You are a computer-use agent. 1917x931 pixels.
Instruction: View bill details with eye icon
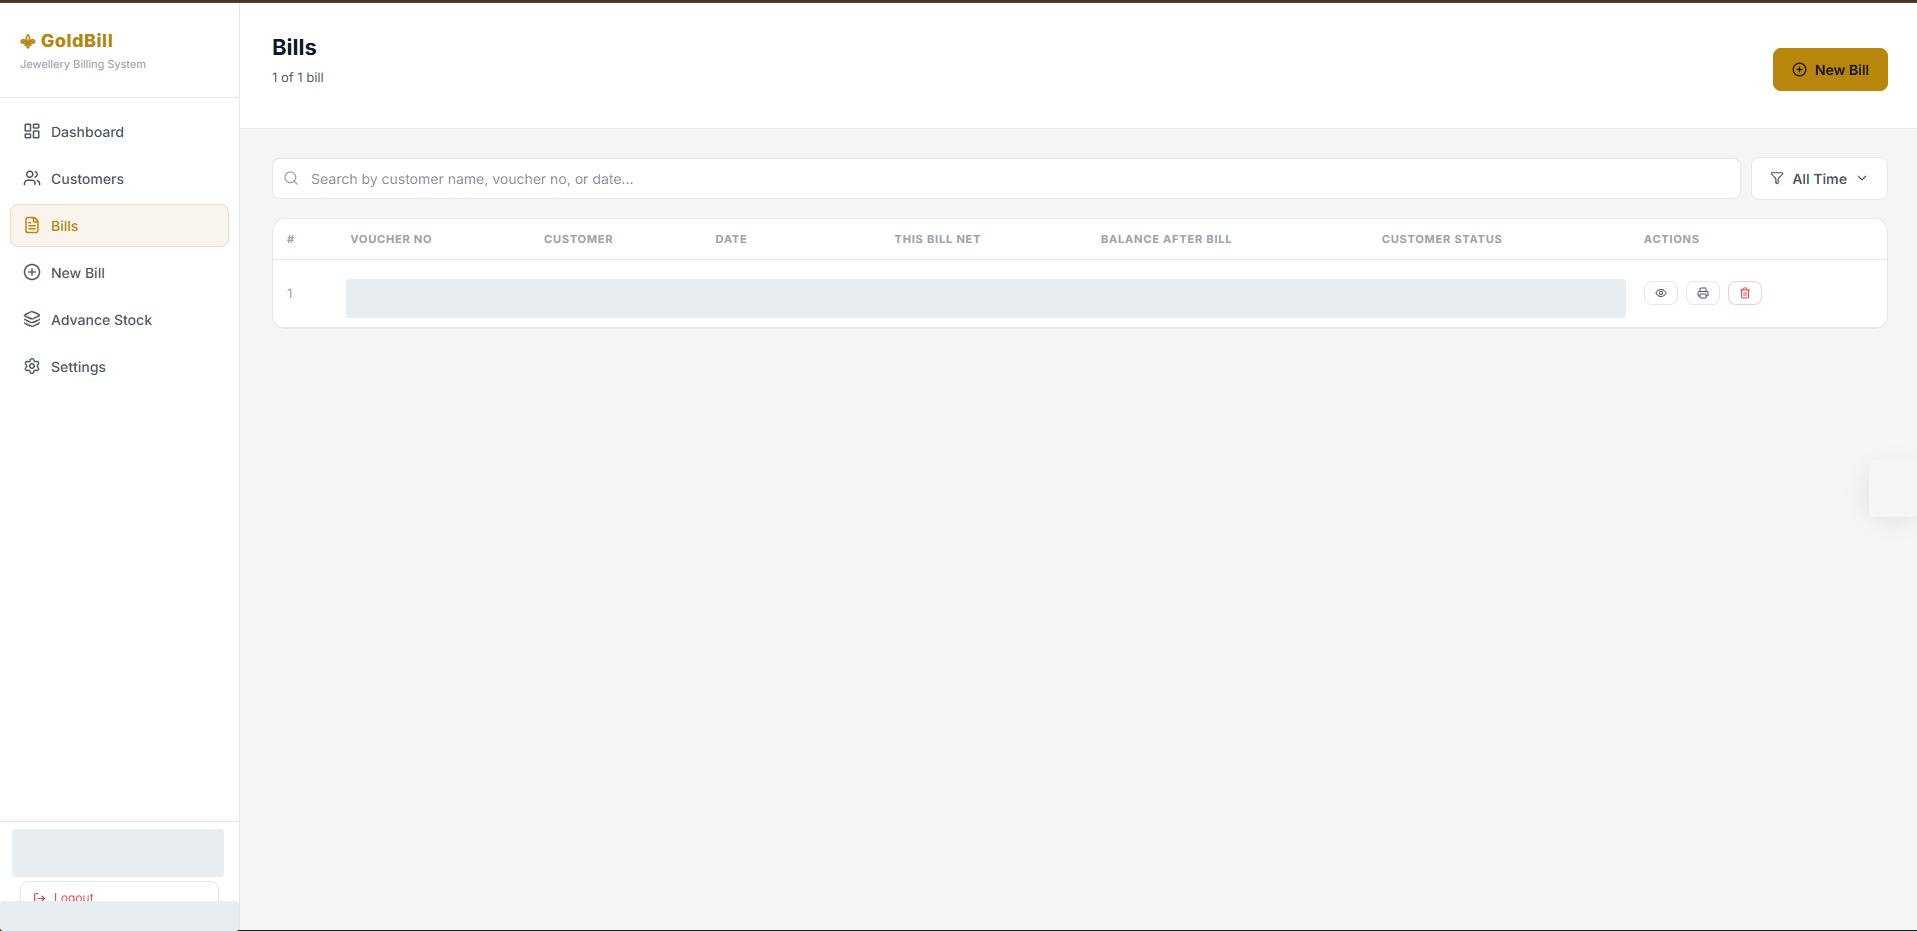pyautogui.click(x=1661, y=293)
